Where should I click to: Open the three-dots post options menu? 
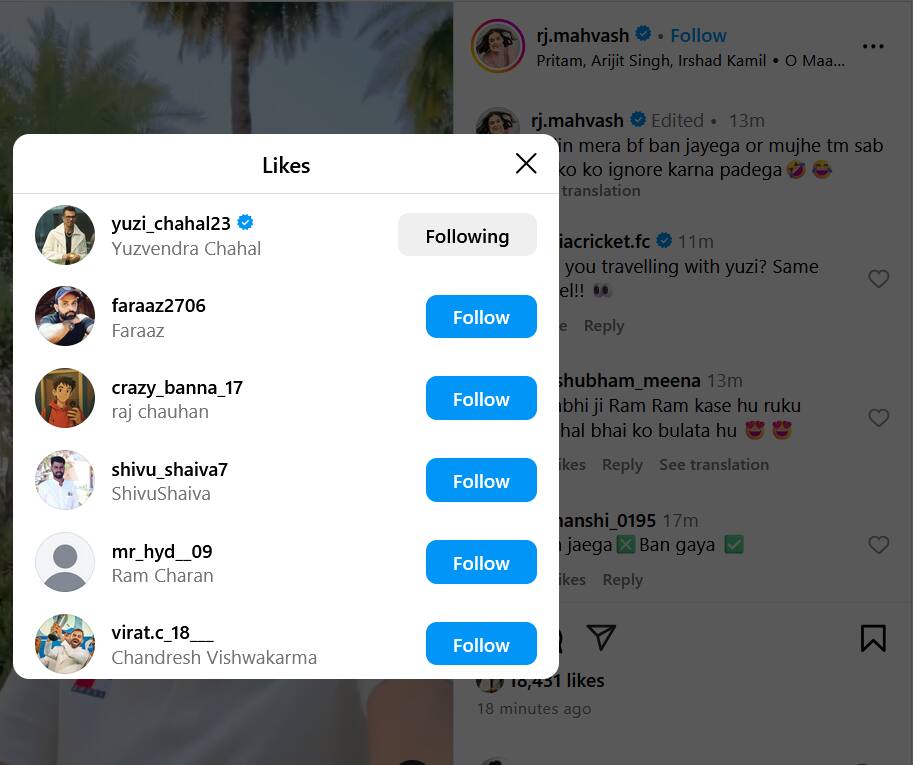pos(873,46)
